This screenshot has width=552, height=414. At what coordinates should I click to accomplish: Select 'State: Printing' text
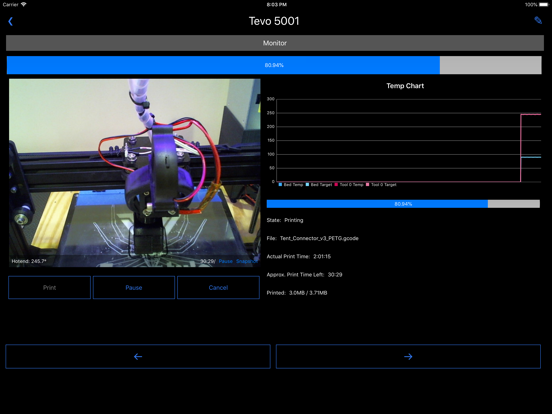pyautogui.click(x=285, y=220)
